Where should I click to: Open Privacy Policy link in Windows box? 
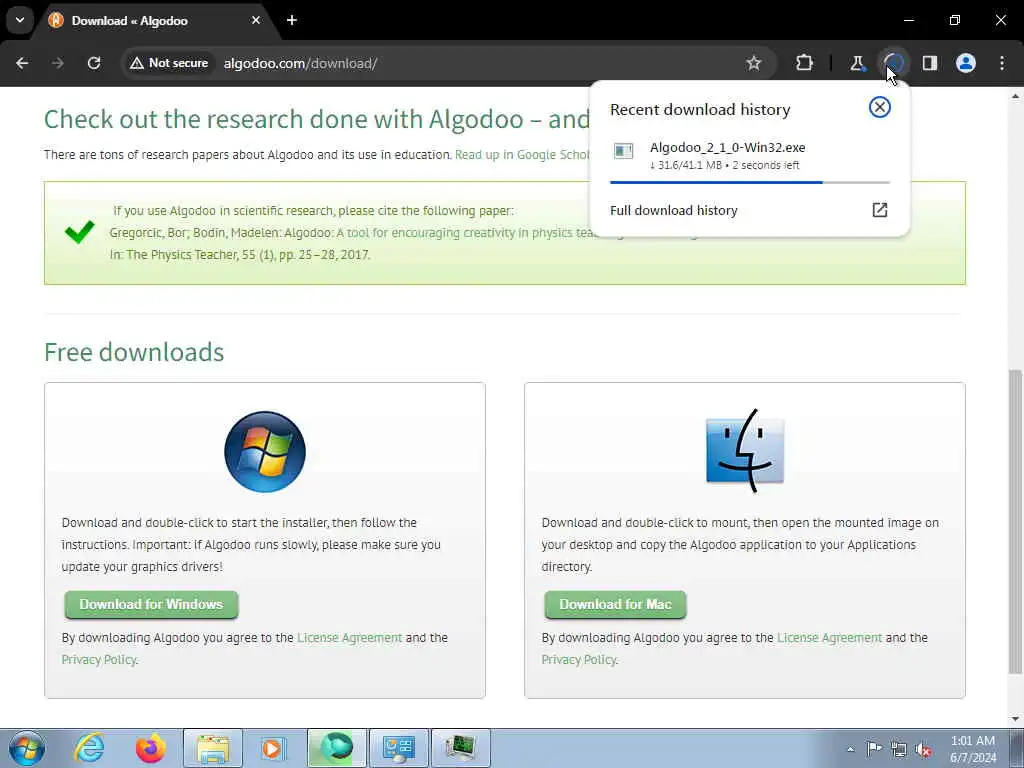pos(99,660)
